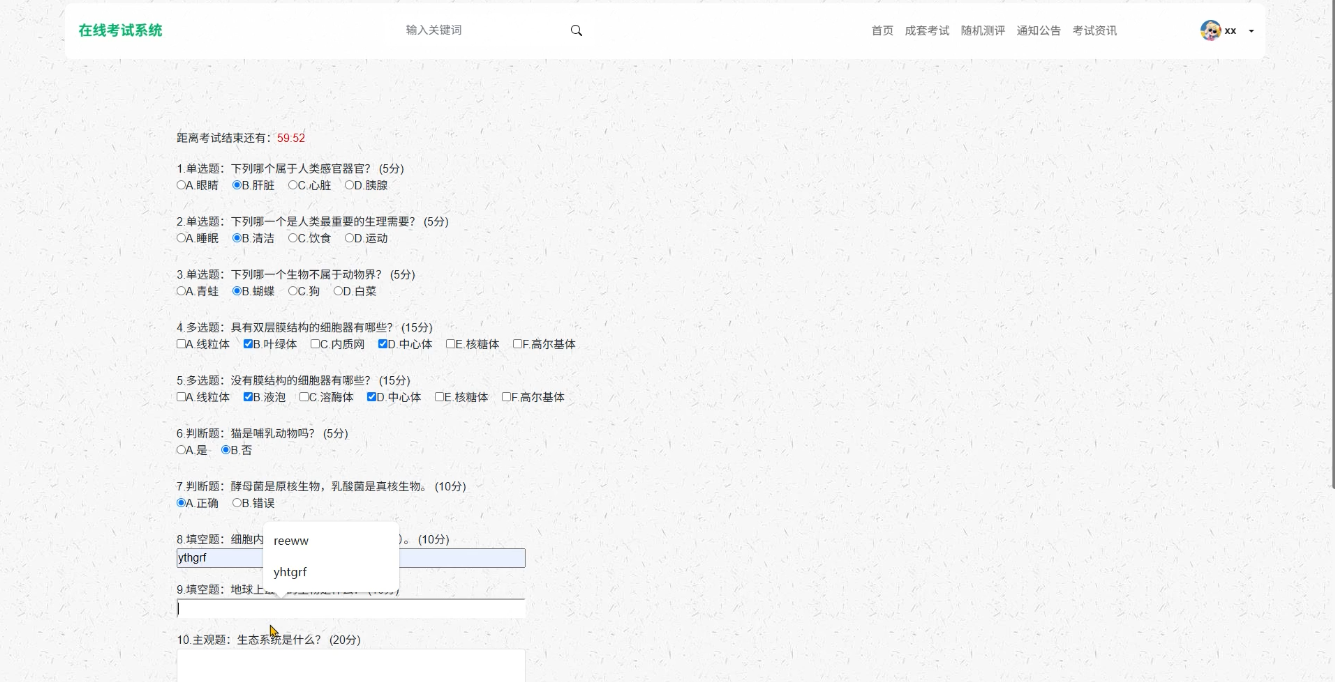Click question 10 text 生态系统是什么

point(281,640)
